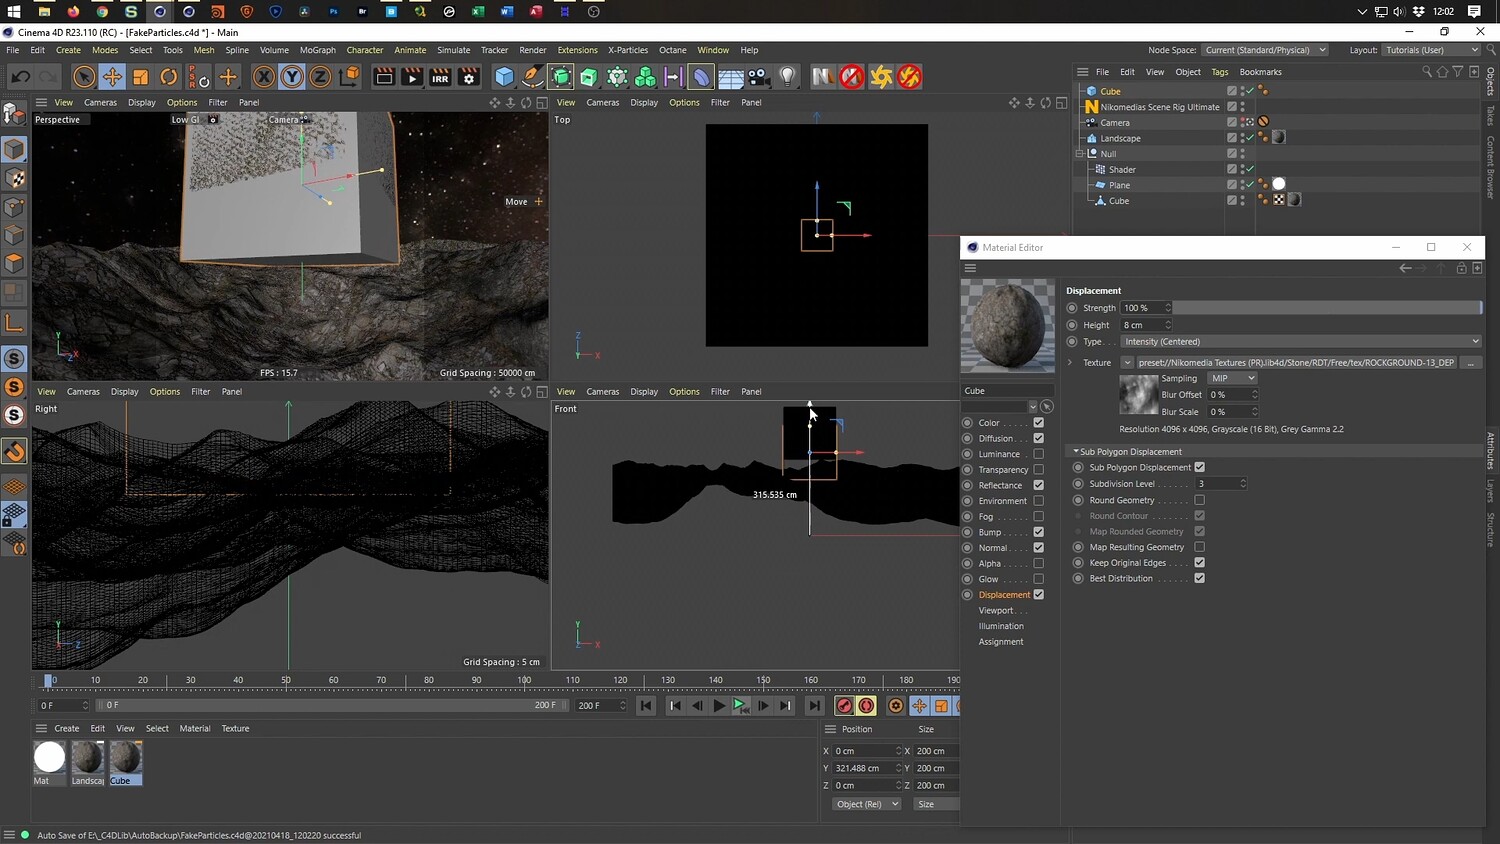Click the Camera object icon in toolbar
Viewport: 1500px width, 844px height.
[x=759, y=77]
